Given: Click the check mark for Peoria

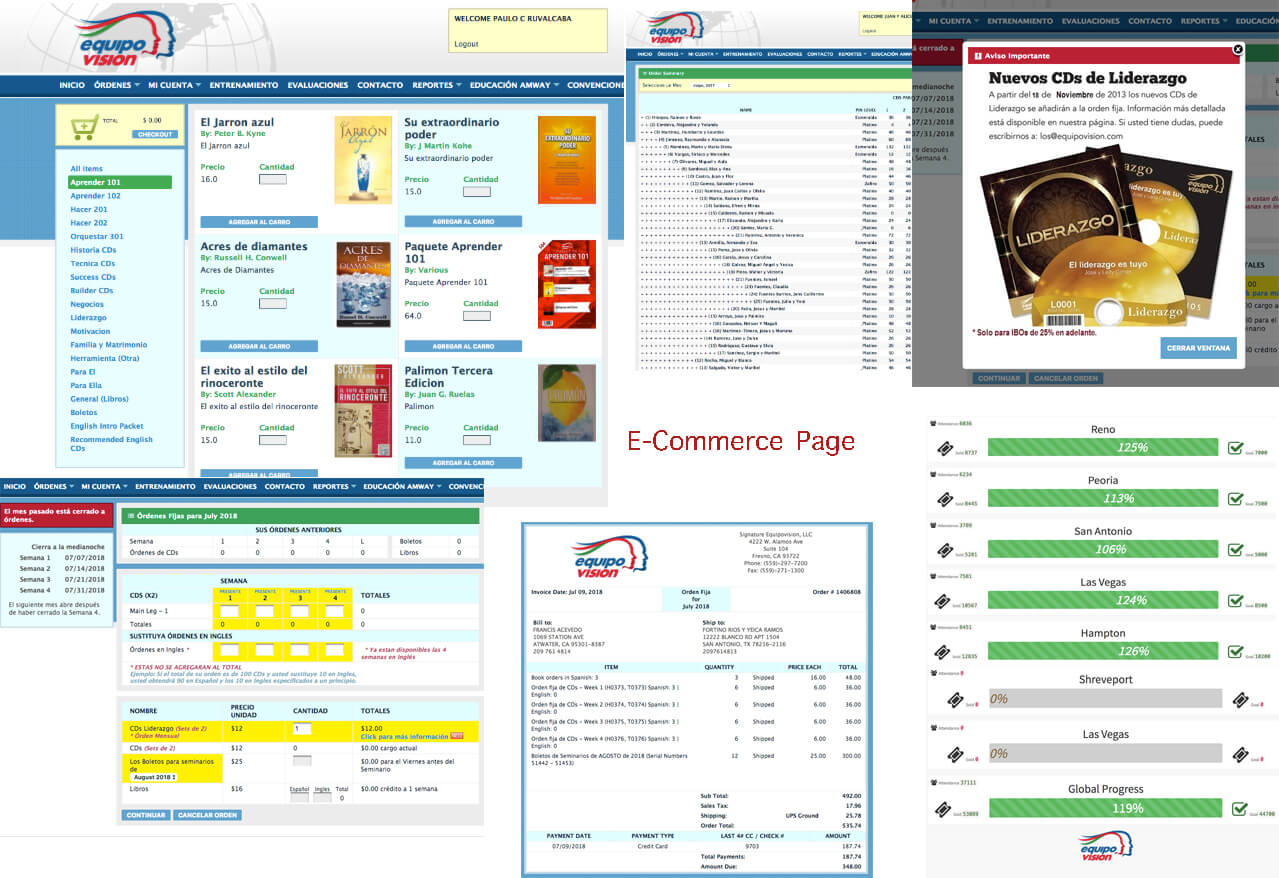Looking at the screenshot, I should point(1236,498).
